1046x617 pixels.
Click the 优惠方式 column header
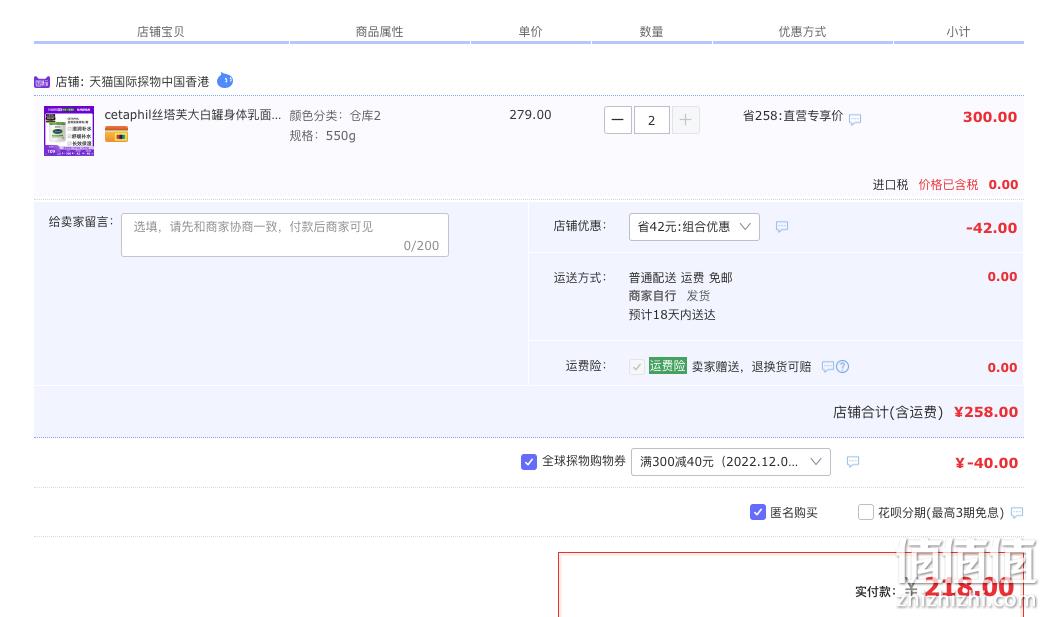(x=802, y=31)
